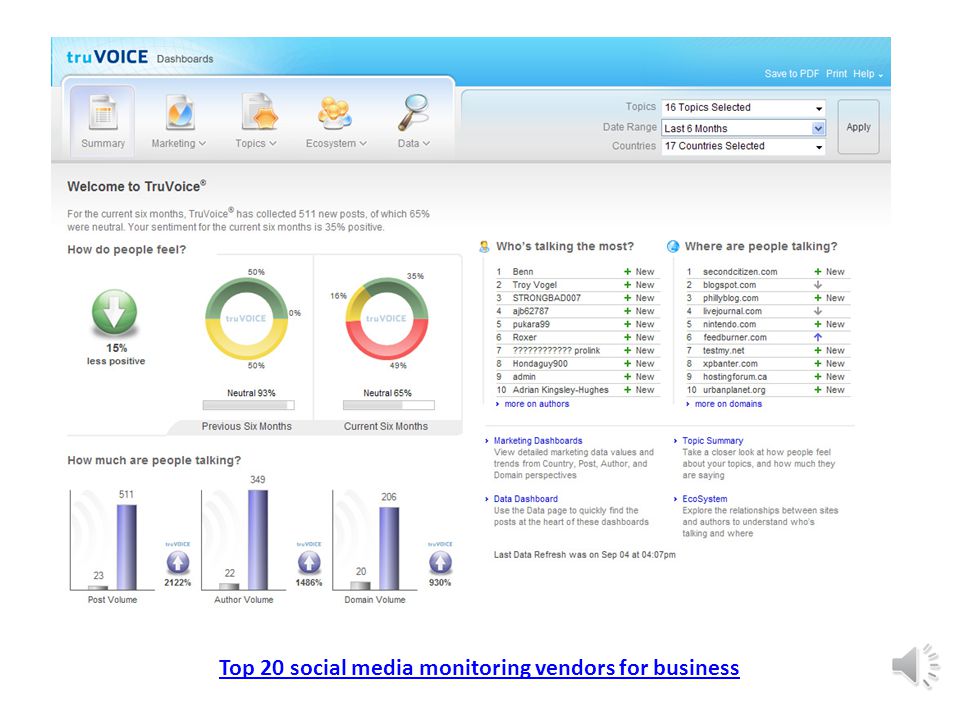Click the Topics document icon

pyautogui.click(x=260, y=111)
